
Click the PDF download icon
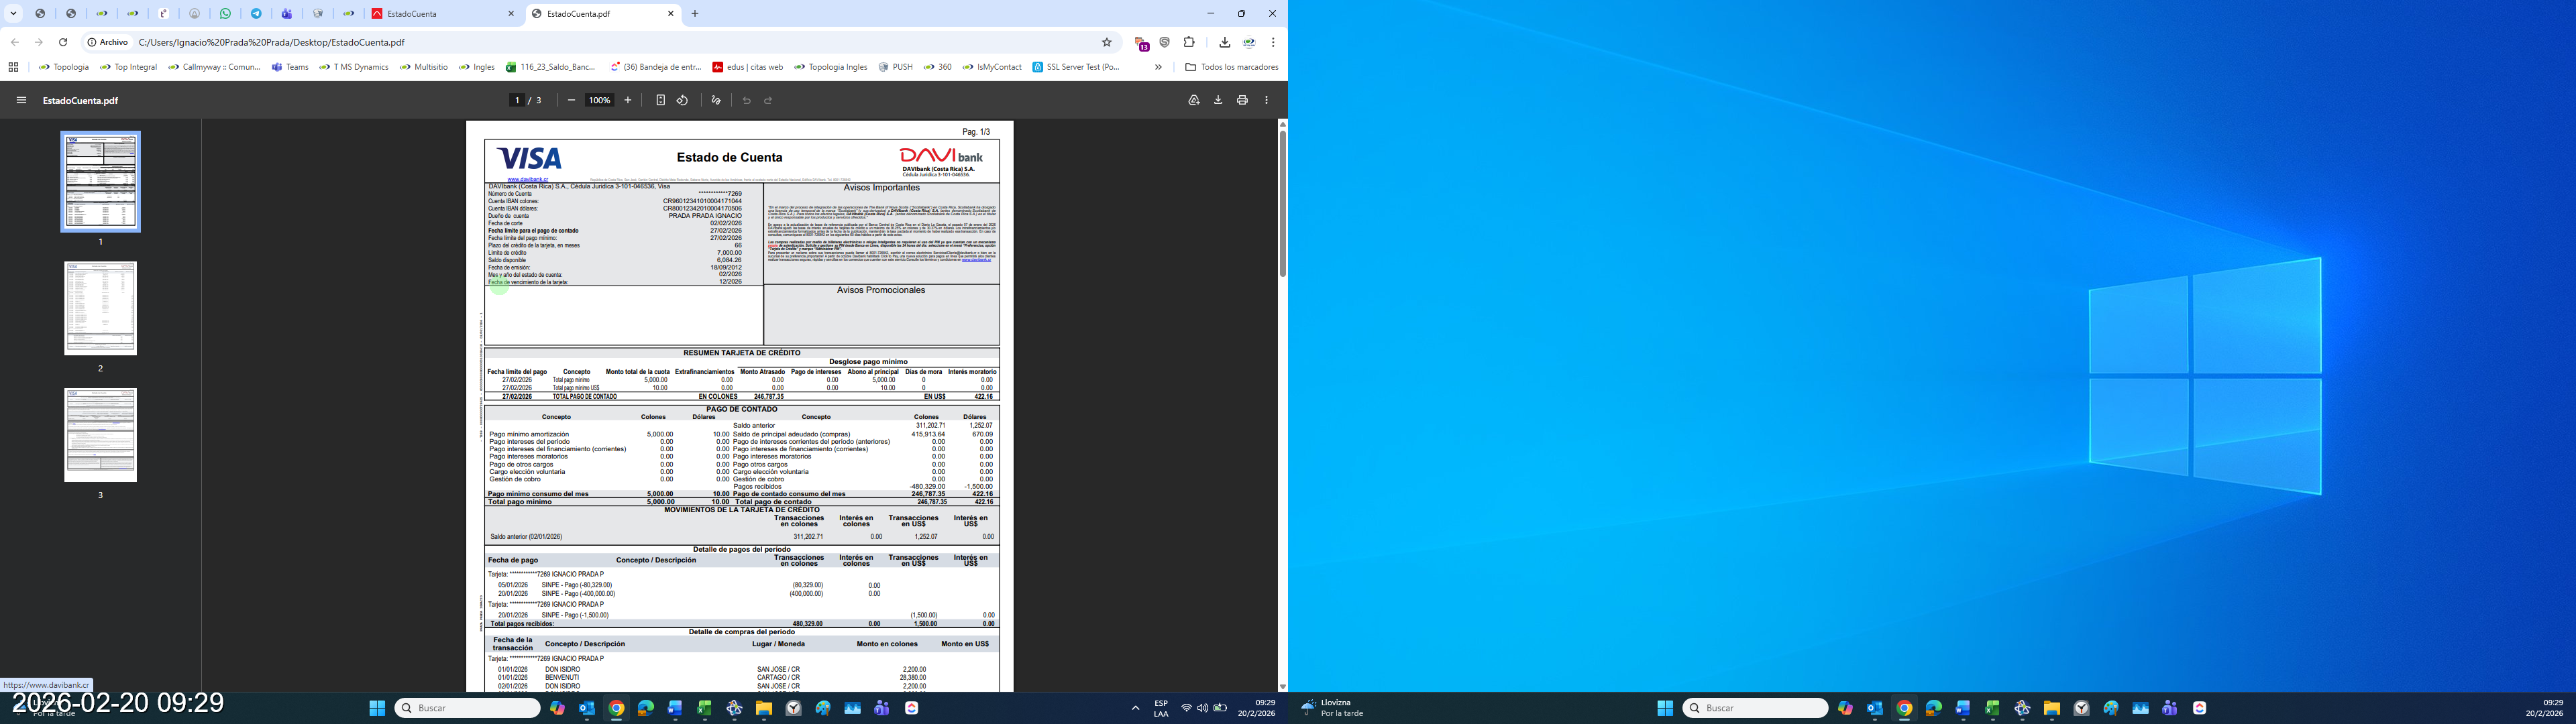1218,100
